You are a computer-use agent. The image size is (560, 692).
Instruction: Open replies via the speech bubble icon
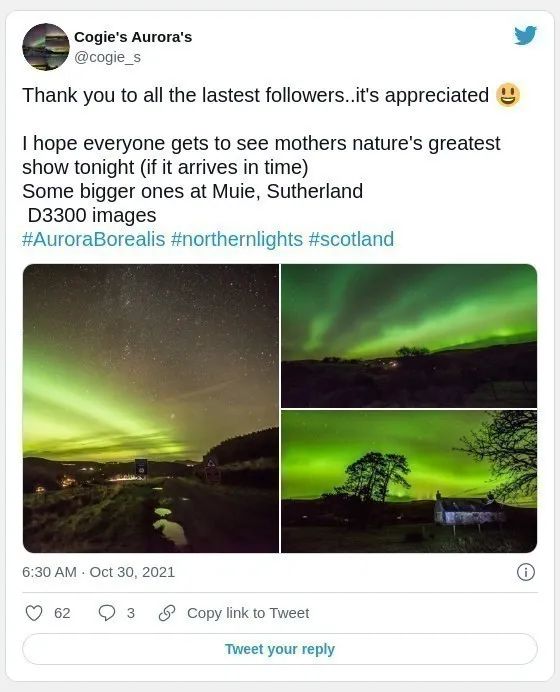click(106, 613)
